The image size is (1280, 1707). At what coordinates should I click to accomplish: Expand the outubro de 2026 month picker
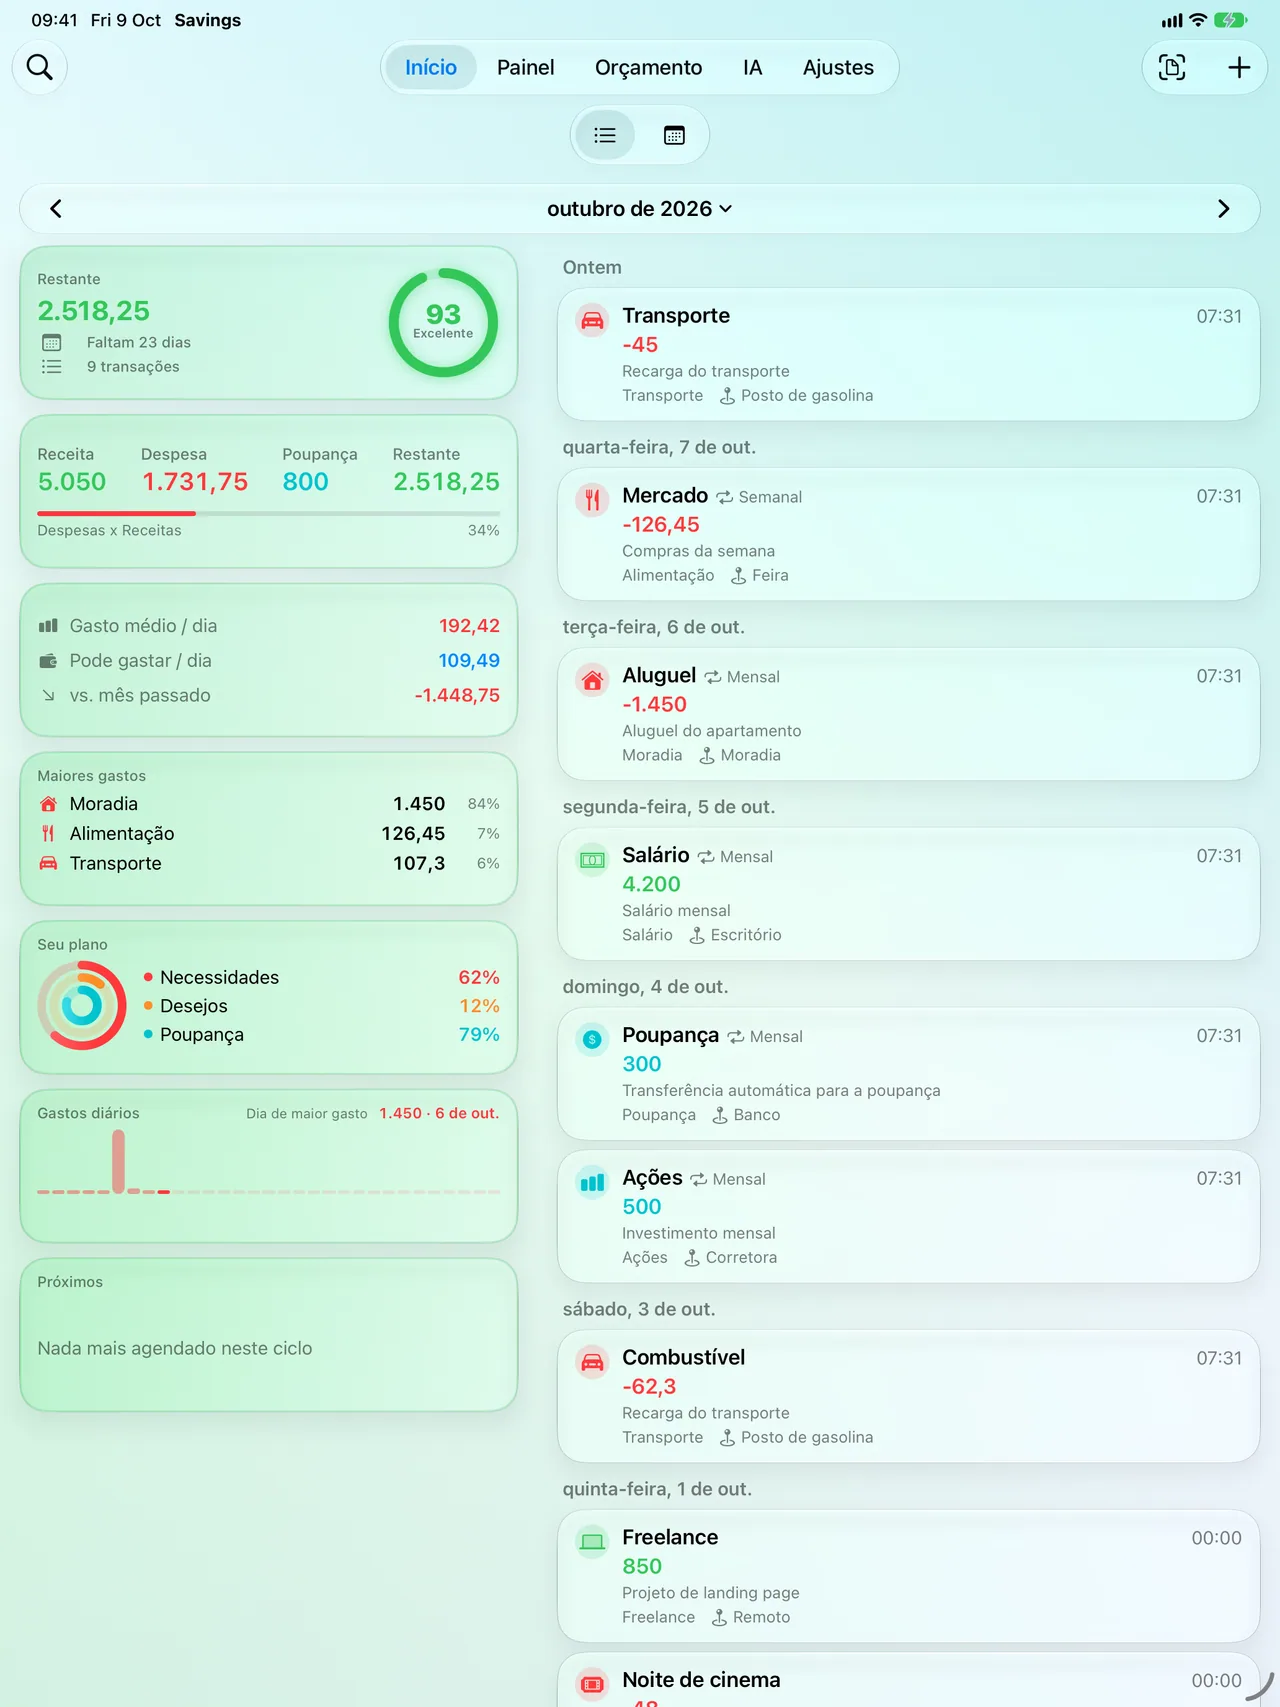click(x=640, y=209)
